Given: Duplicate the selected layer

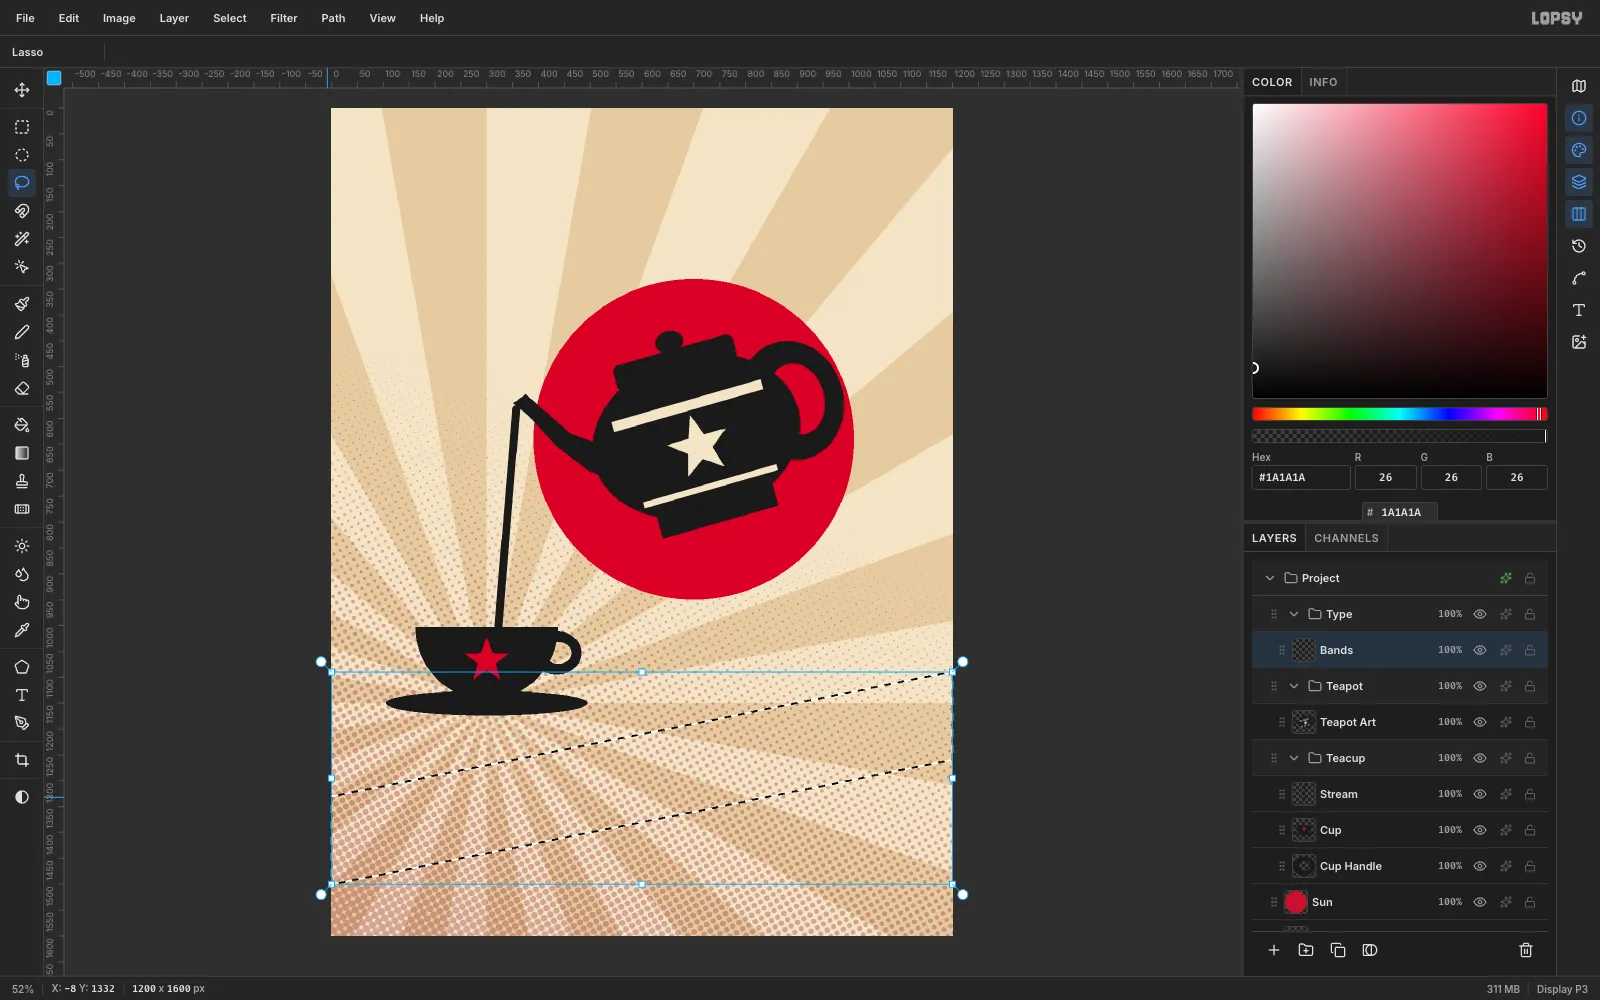Looking at the screenshot, I should click(1338, 950).
